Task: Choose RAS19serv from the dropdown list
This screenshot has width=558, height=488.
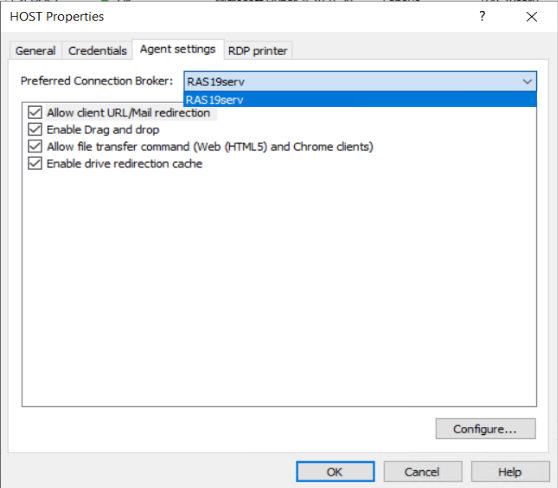Action: (x=360, y=100)
